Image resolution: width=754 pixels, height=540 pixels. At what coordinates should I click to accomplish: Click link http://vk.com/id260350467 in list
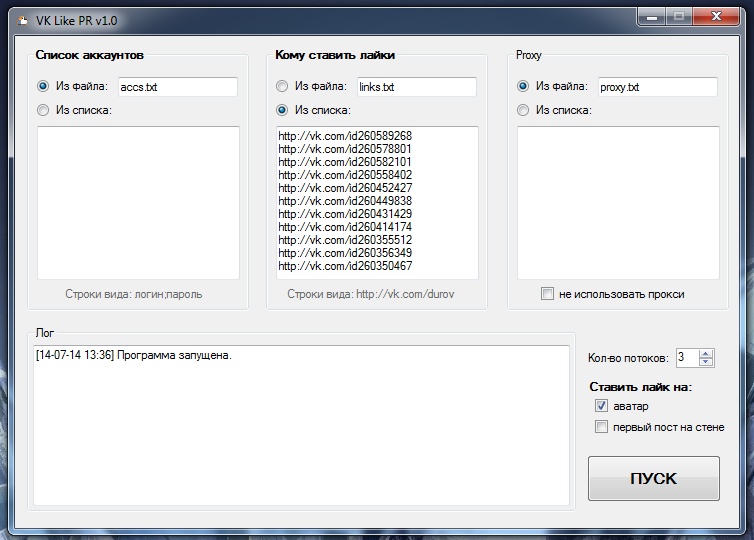click(345, 266)
